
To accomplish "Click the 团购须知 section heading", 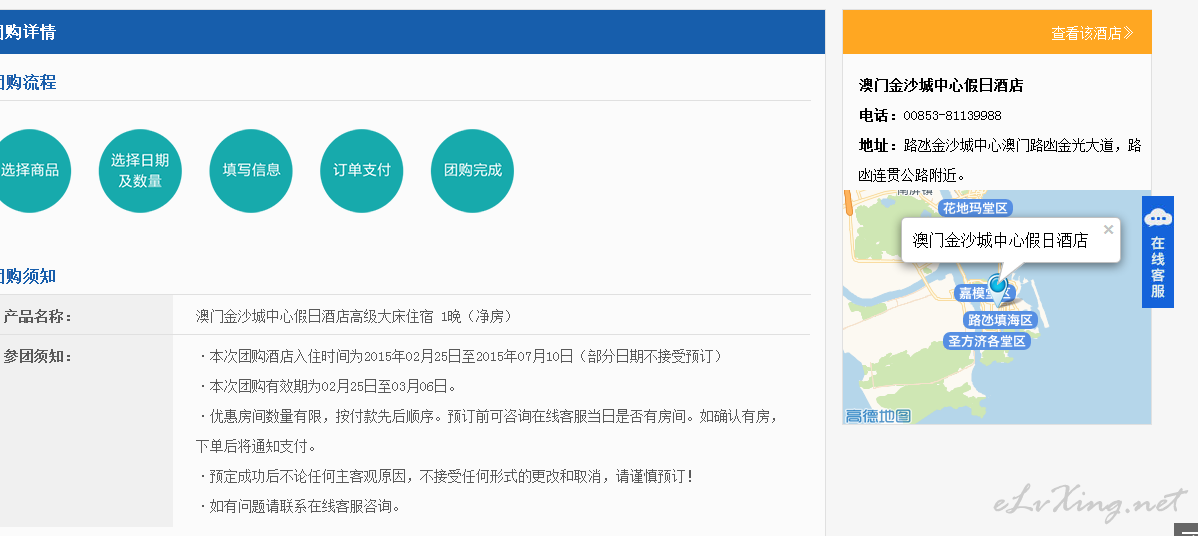I will (x=28, y=276).
